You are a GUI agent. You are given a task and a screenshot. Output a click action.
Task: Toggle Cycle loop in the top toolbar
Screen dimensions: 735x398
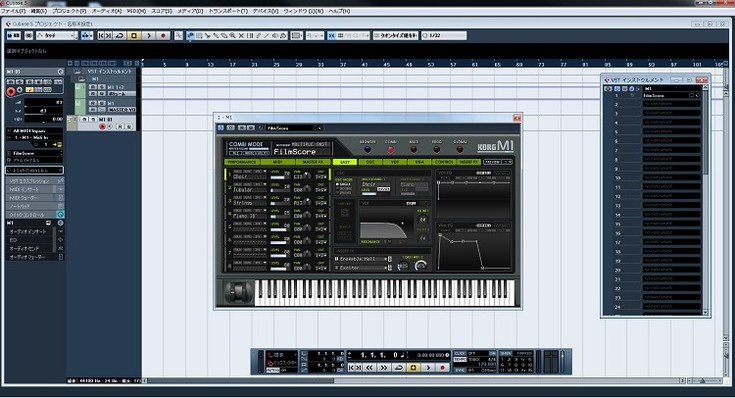click(120, 36)
